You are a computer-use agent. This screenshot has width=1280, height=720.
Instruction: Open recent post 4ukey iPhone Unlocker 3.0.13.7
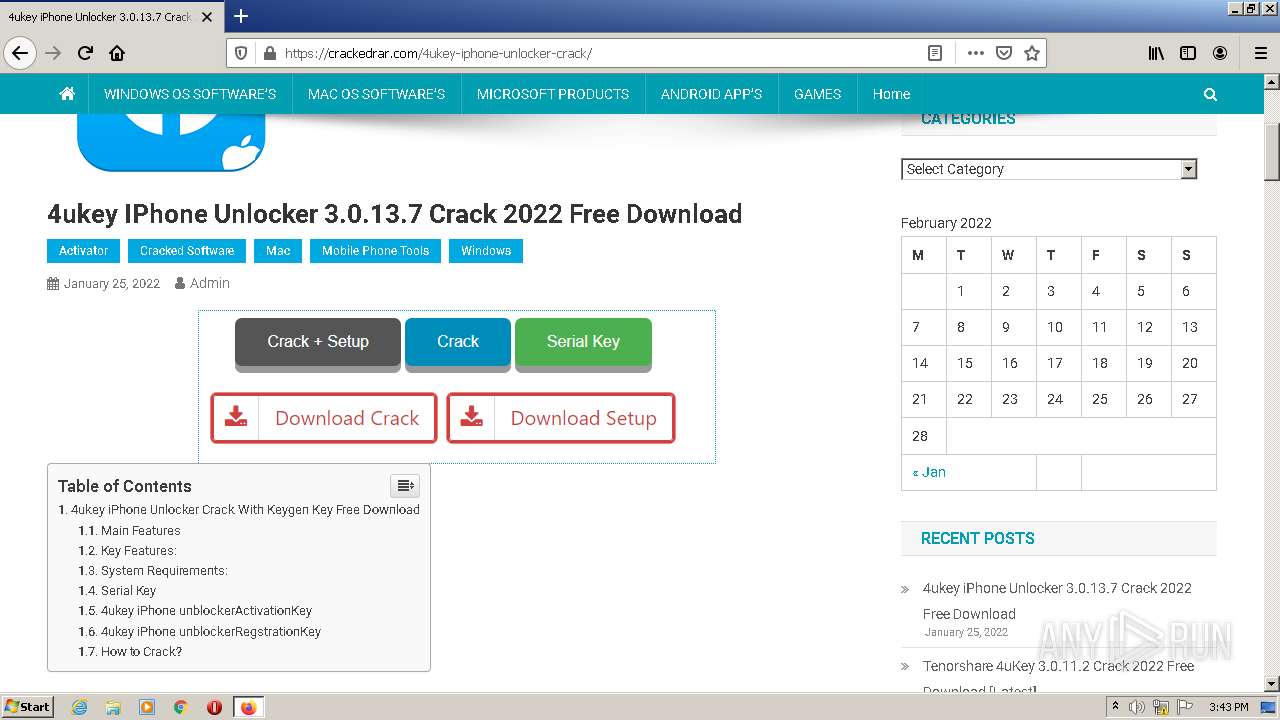click(1057, 601)
